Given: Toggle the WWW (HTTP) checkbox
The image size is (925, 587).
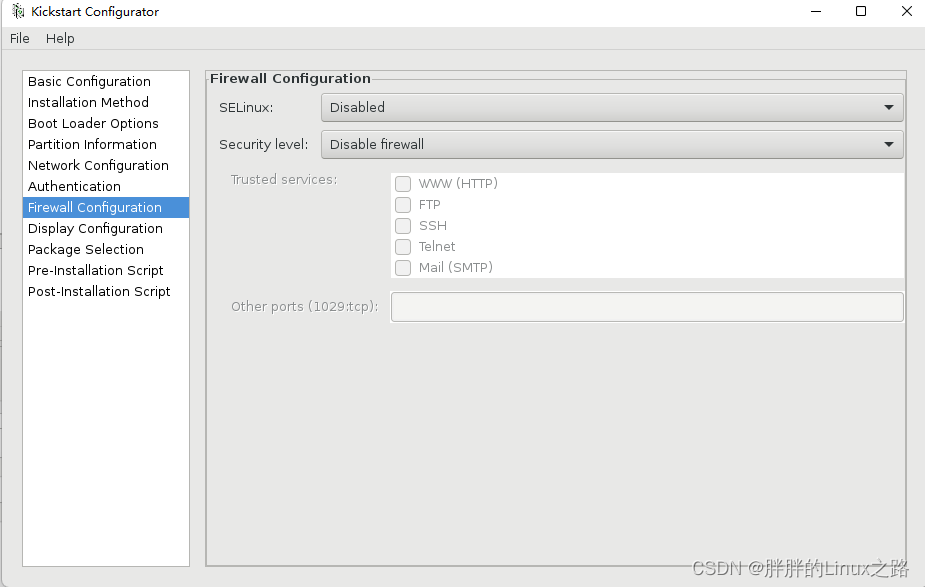Looking at the screenshot, I should pyautogui.click(x=403, y=184).
